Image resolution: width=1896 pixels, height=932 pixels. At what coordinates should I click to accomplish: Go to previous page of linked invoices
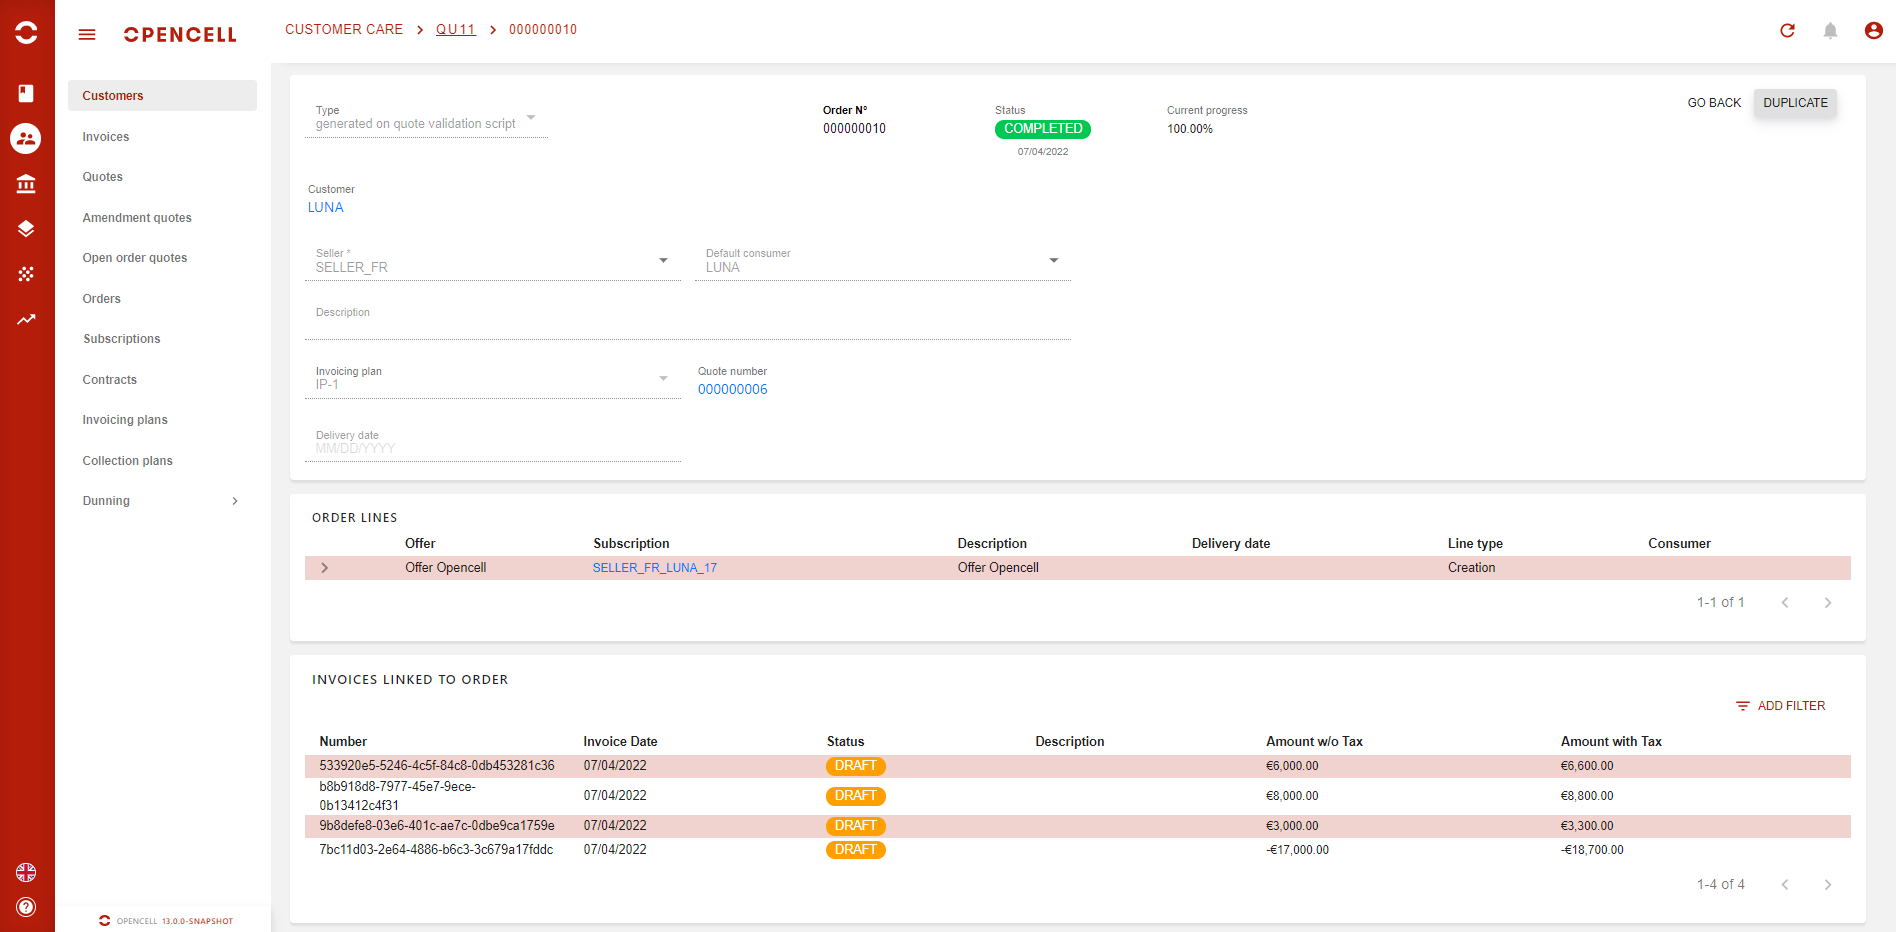(x=1785, y=884)
